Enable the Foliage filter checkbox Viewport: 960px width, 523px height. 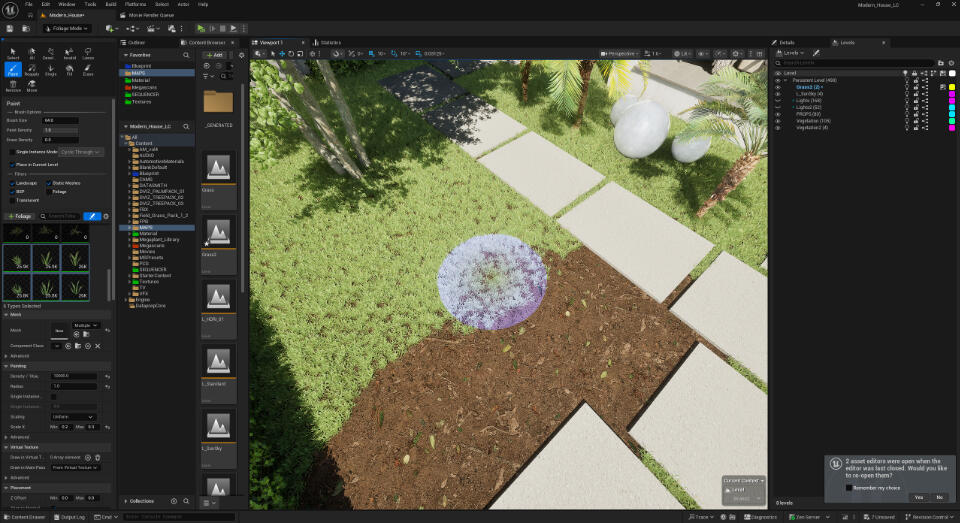click(49, 192)
